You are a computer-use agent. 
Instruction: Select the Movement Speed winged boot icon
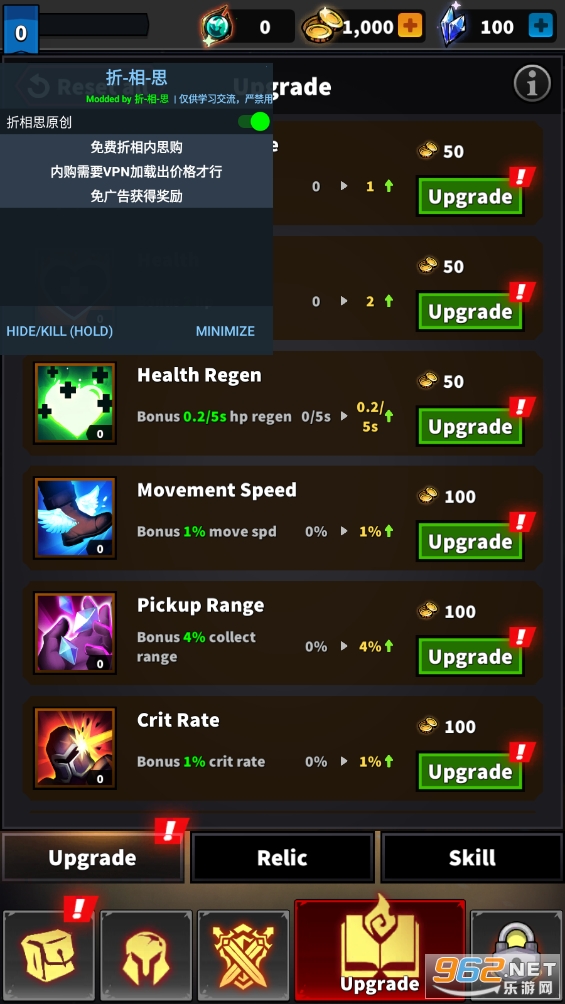click(75, 518)
